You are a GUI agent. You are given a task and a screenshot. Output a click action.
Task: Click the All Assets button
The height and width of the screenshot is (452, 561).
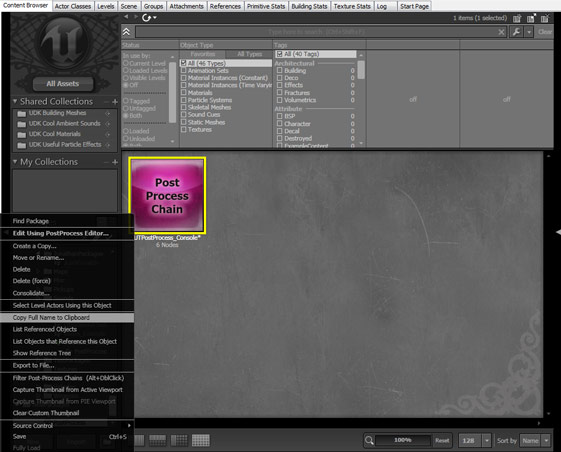(x=63, y=84)
